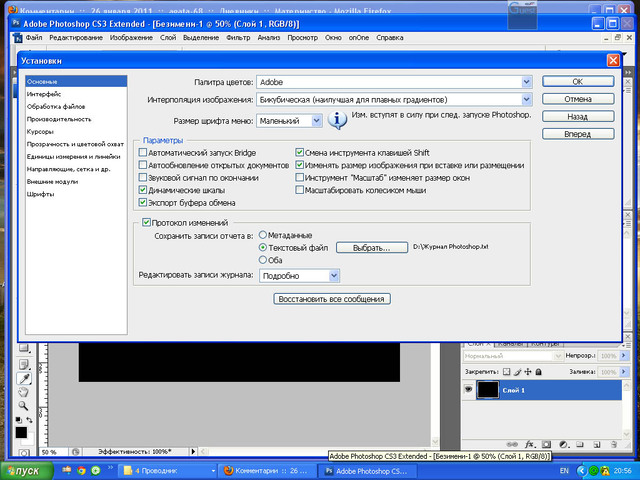Image resolution: width=640 pixels, height=480 pixels.
Task: Click the Вперед button
Action: point(578,134)
